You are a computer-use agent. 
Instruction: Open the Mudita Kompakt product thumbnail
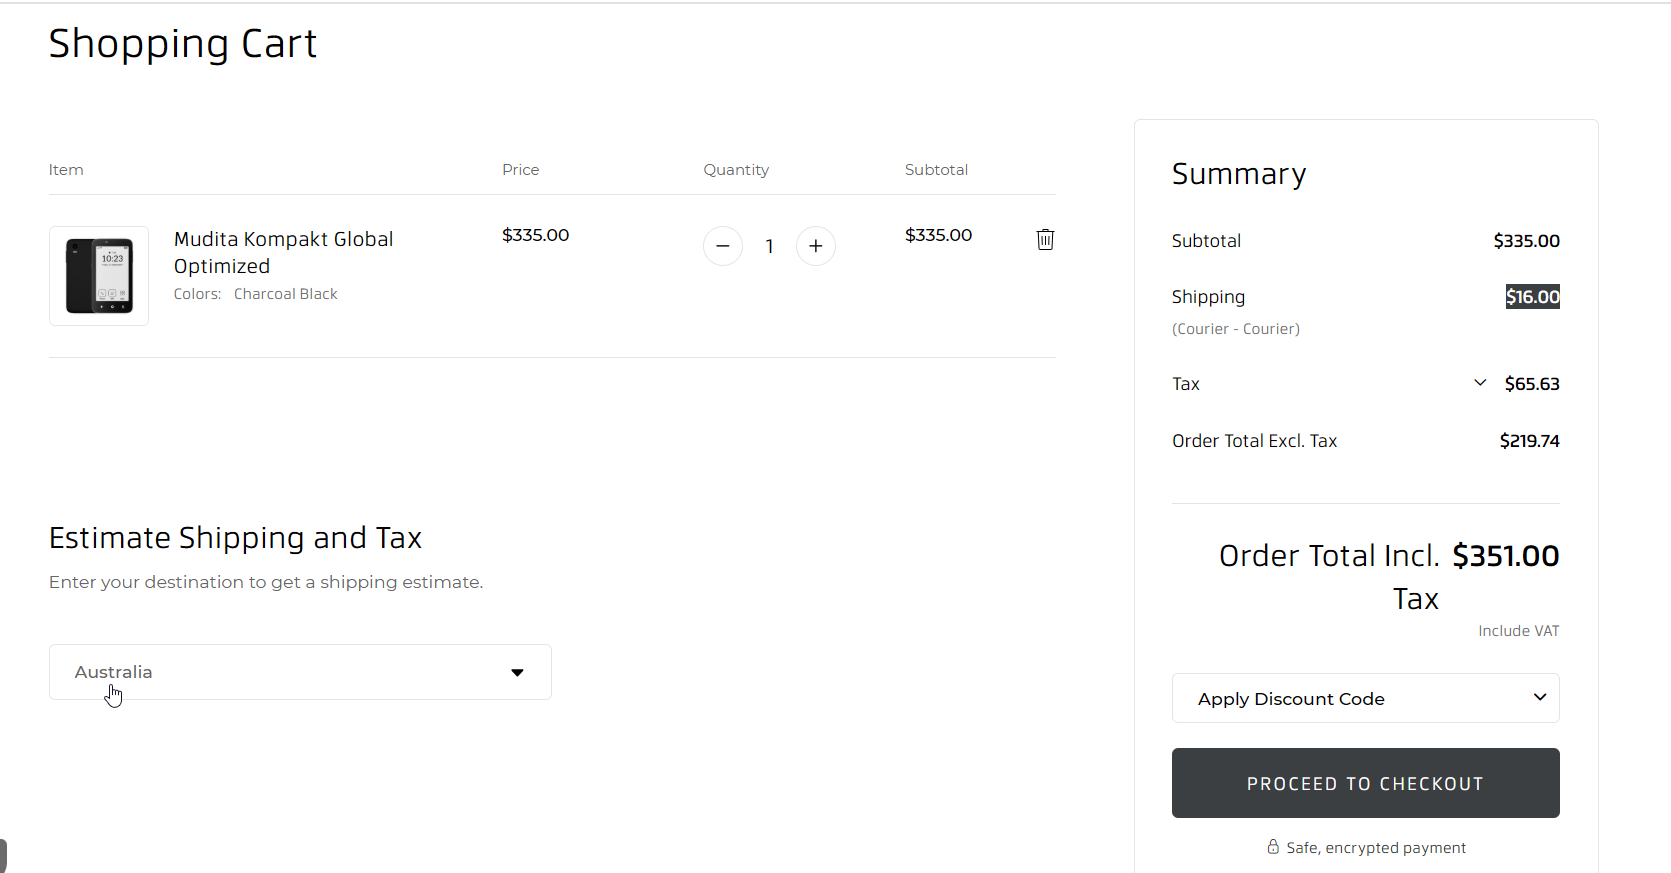coord(99,276)
